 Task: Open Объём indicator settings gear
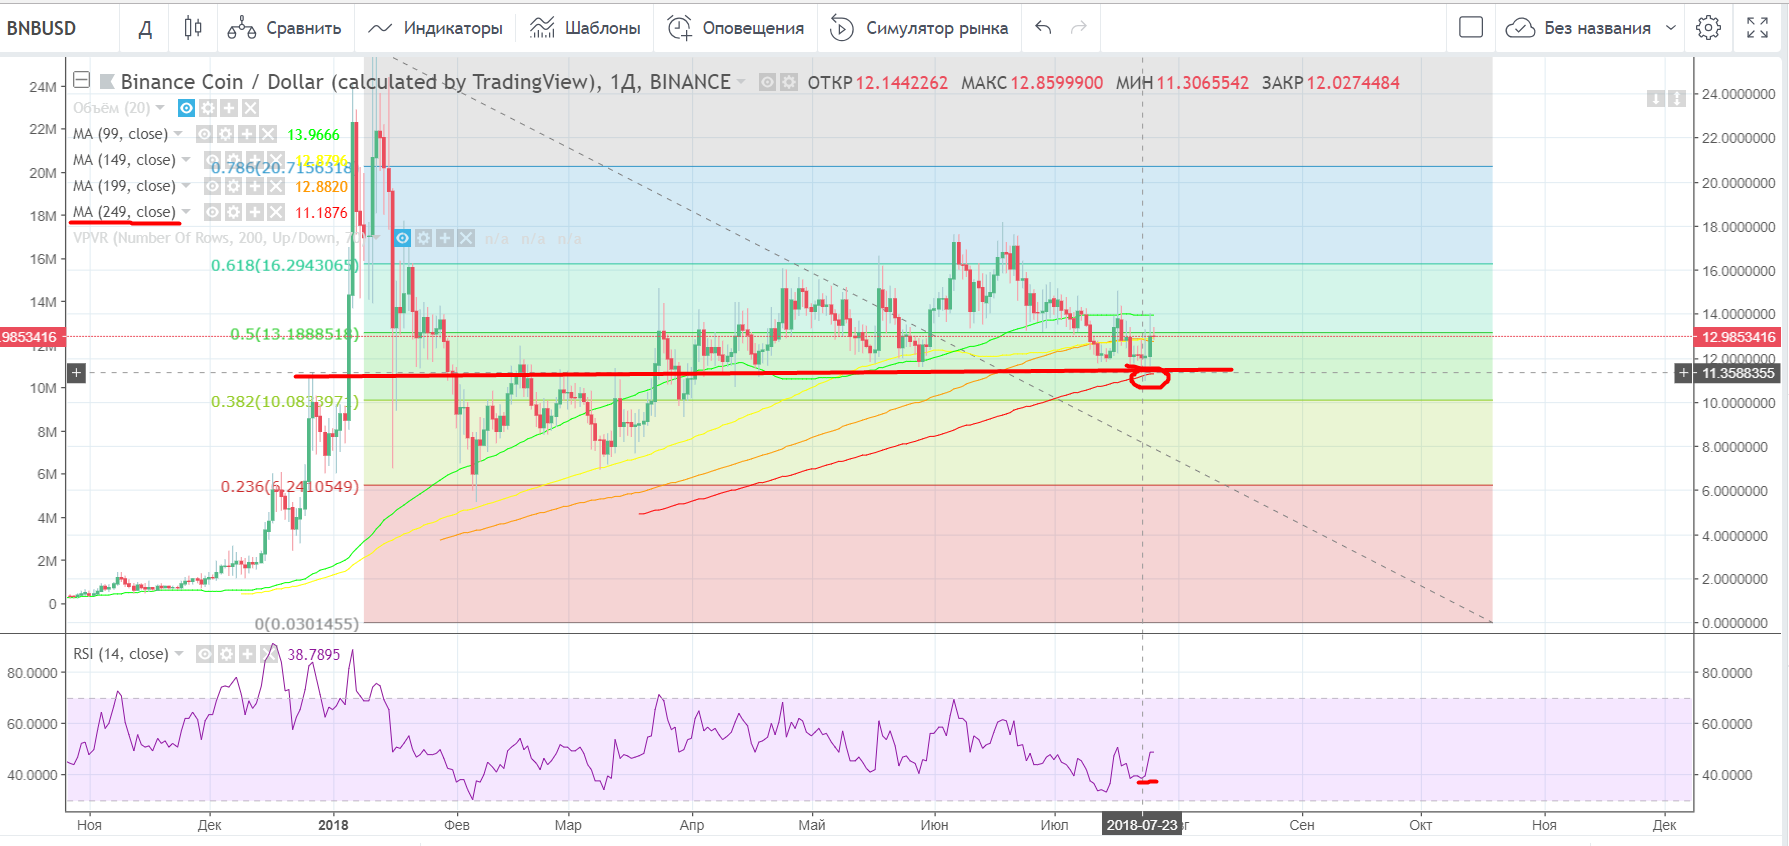pyautogui.click(x=208, y=108)
